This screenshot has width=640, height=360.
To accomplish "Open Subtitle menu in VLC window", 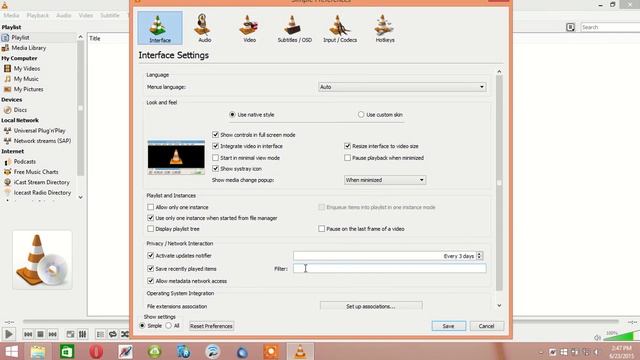I will coord(110,15).
